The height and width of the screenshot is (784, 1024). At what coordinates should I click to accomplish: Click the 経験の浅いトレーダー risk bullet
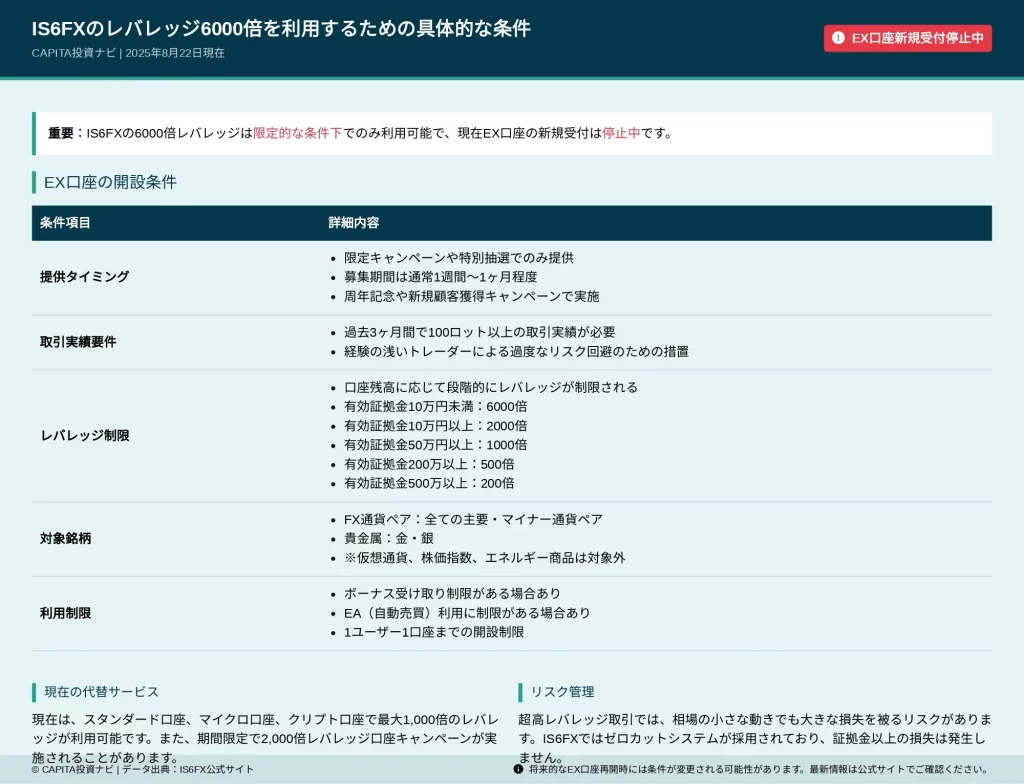point(517,351)
